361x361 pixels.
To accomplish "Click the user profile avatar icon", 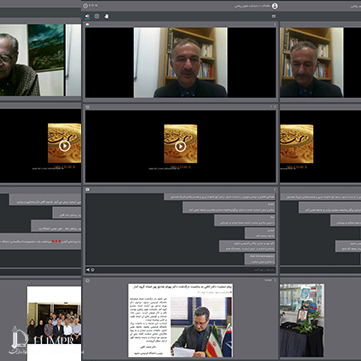I will 275,6.
